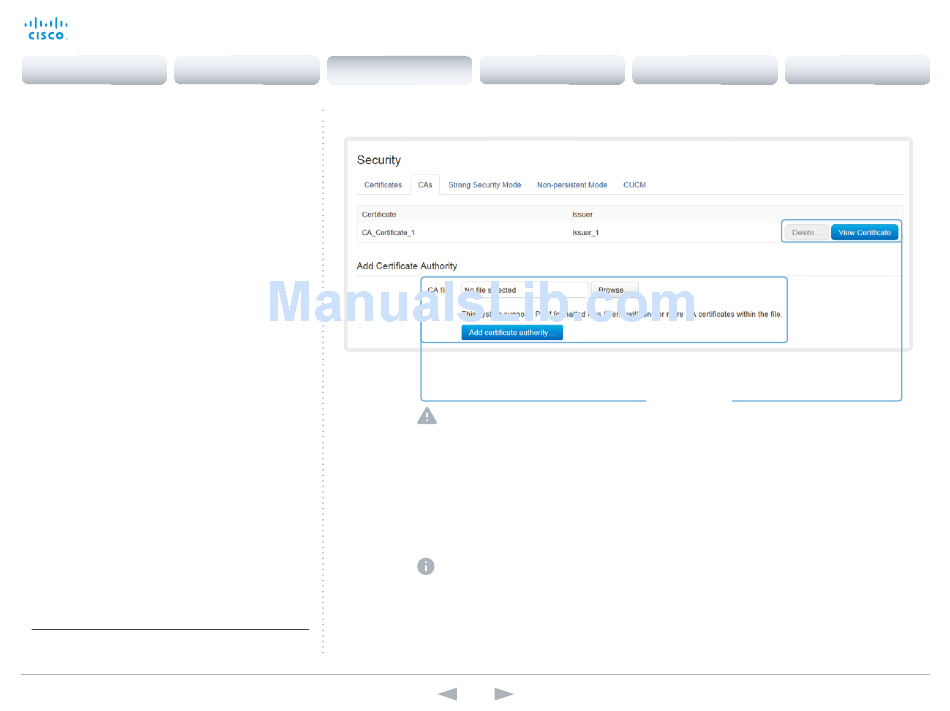Select the CAs tab
This screenshot has height=711, width=950.
425,185
